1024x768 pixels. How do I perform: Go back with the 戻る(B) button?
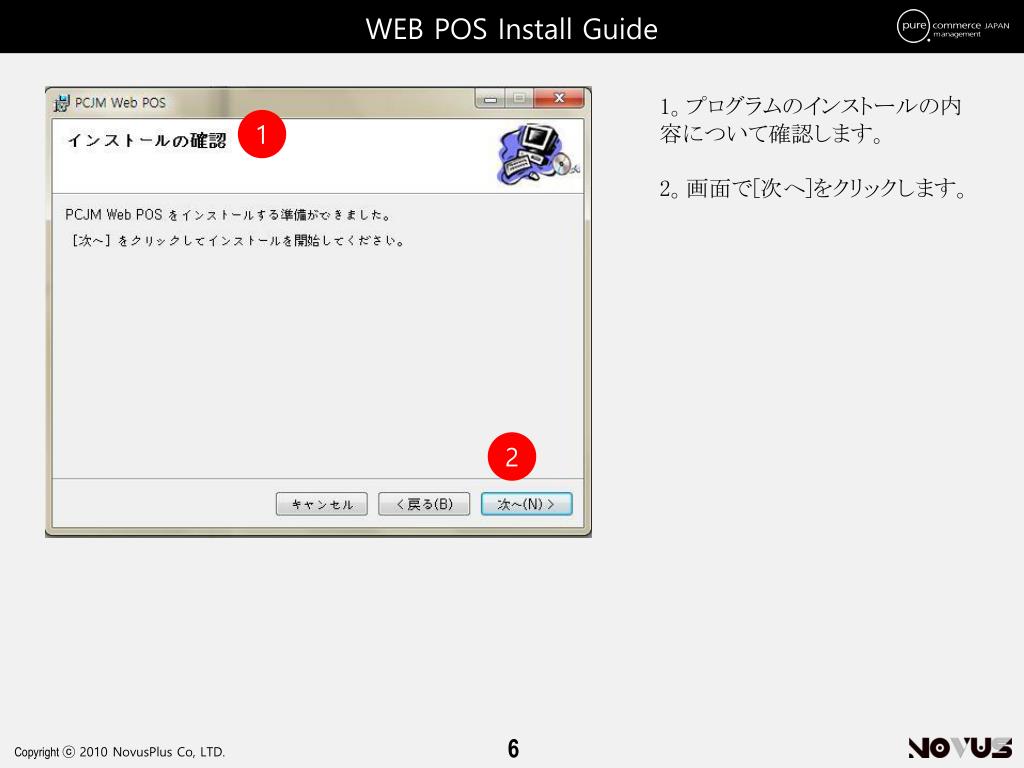(x=424, y=504)
